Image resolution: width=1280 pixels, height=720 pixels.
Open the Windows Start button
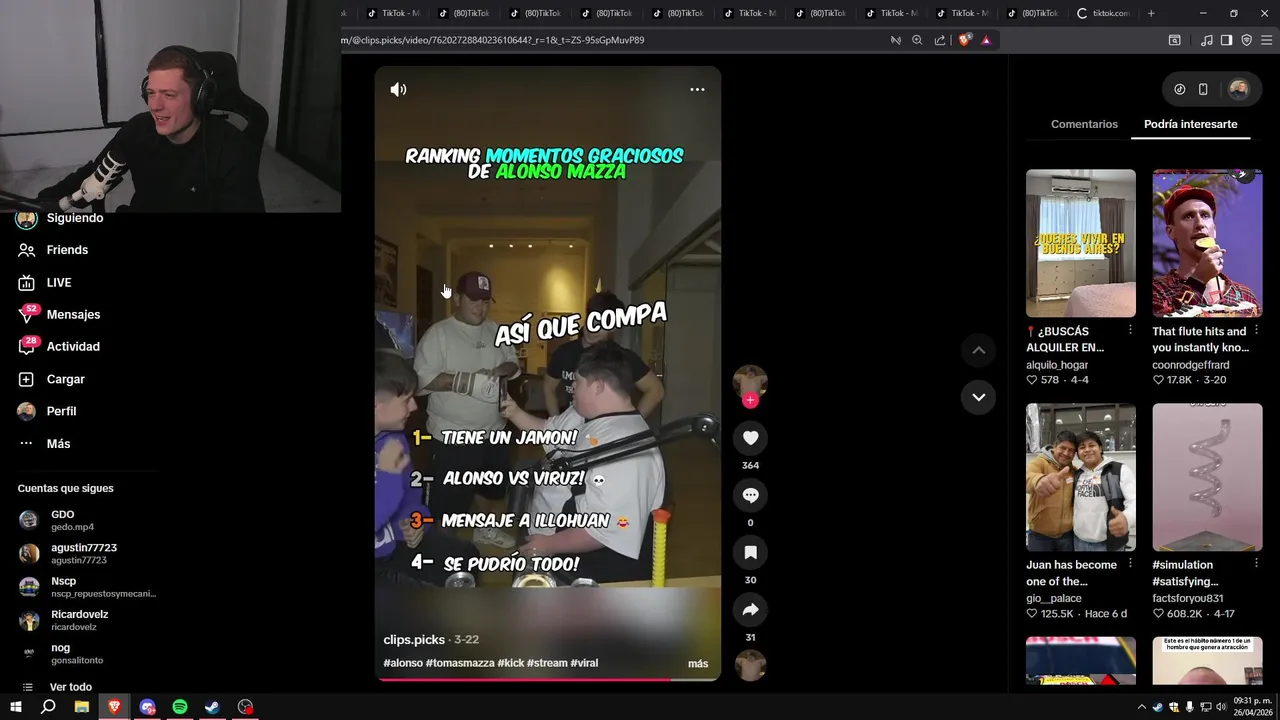pos(15,707)
